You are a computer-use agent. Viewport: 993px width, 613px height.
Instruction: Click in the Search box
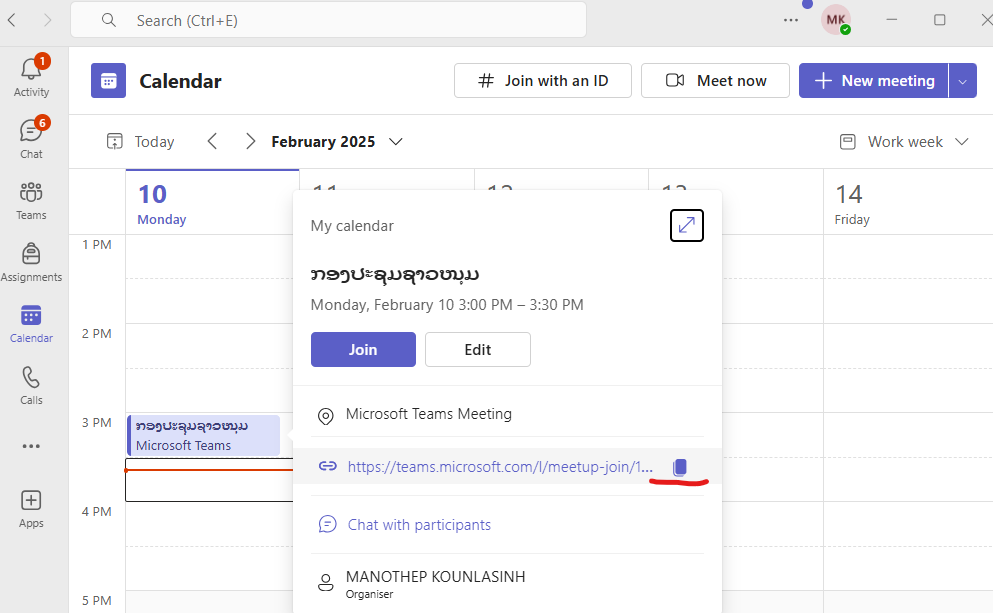click(330, 20)
